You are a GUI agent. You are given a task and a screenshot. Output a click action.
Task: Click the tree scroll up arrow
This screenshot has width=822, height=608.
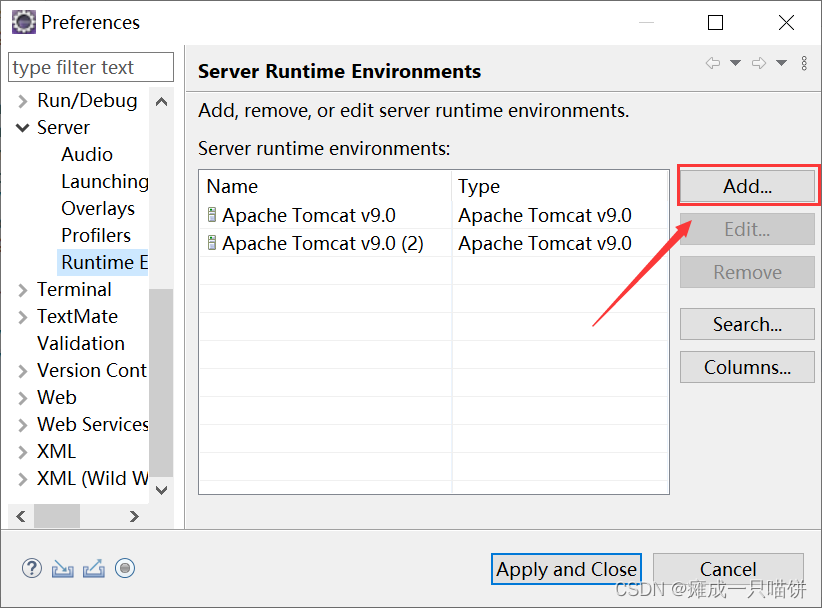pos(161,102)
